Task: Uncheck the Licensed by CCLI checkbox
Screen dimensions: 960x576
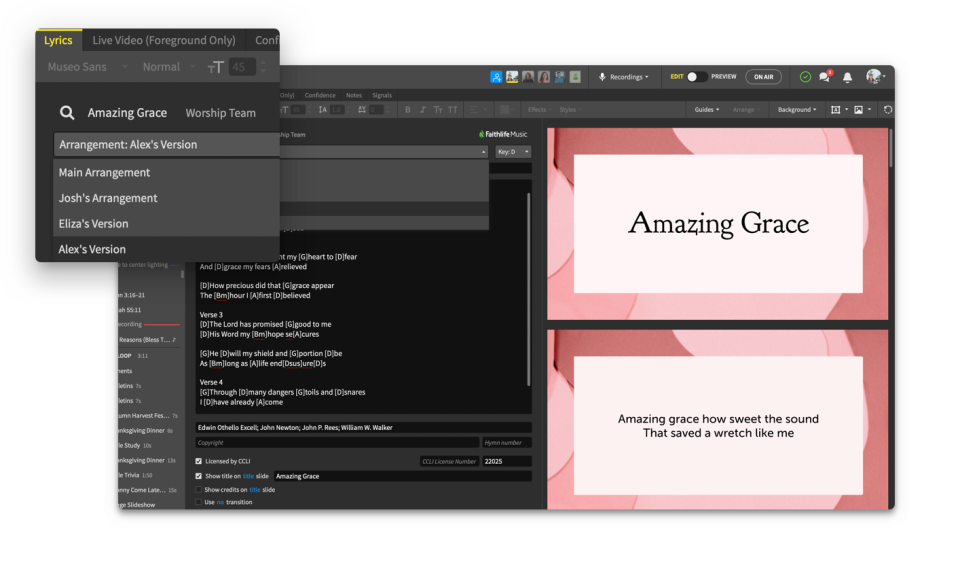Action: 199,461
